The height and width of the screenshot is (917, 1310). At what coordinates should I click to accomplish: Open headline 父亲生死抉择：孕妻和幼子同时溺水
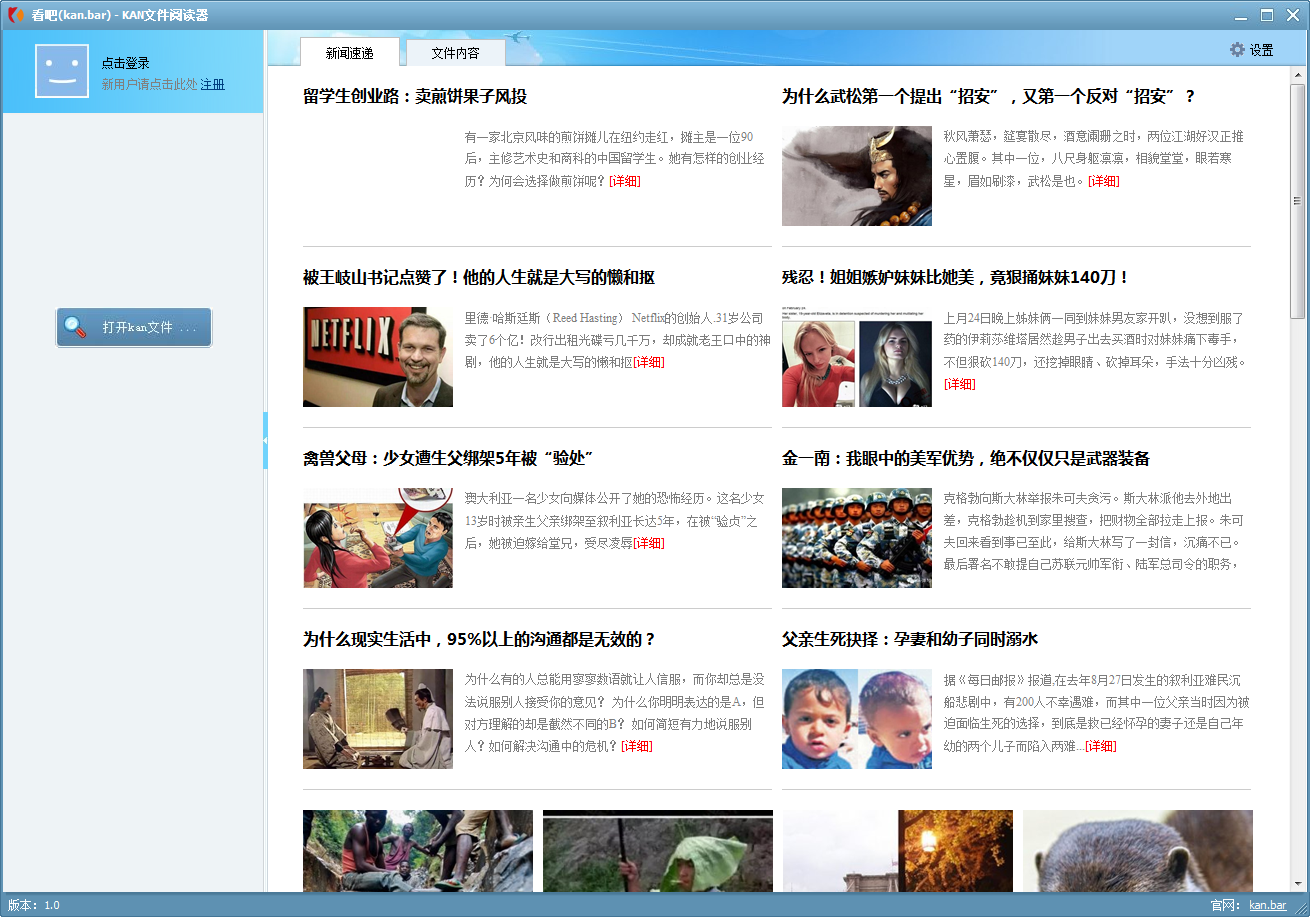[910, 640]
